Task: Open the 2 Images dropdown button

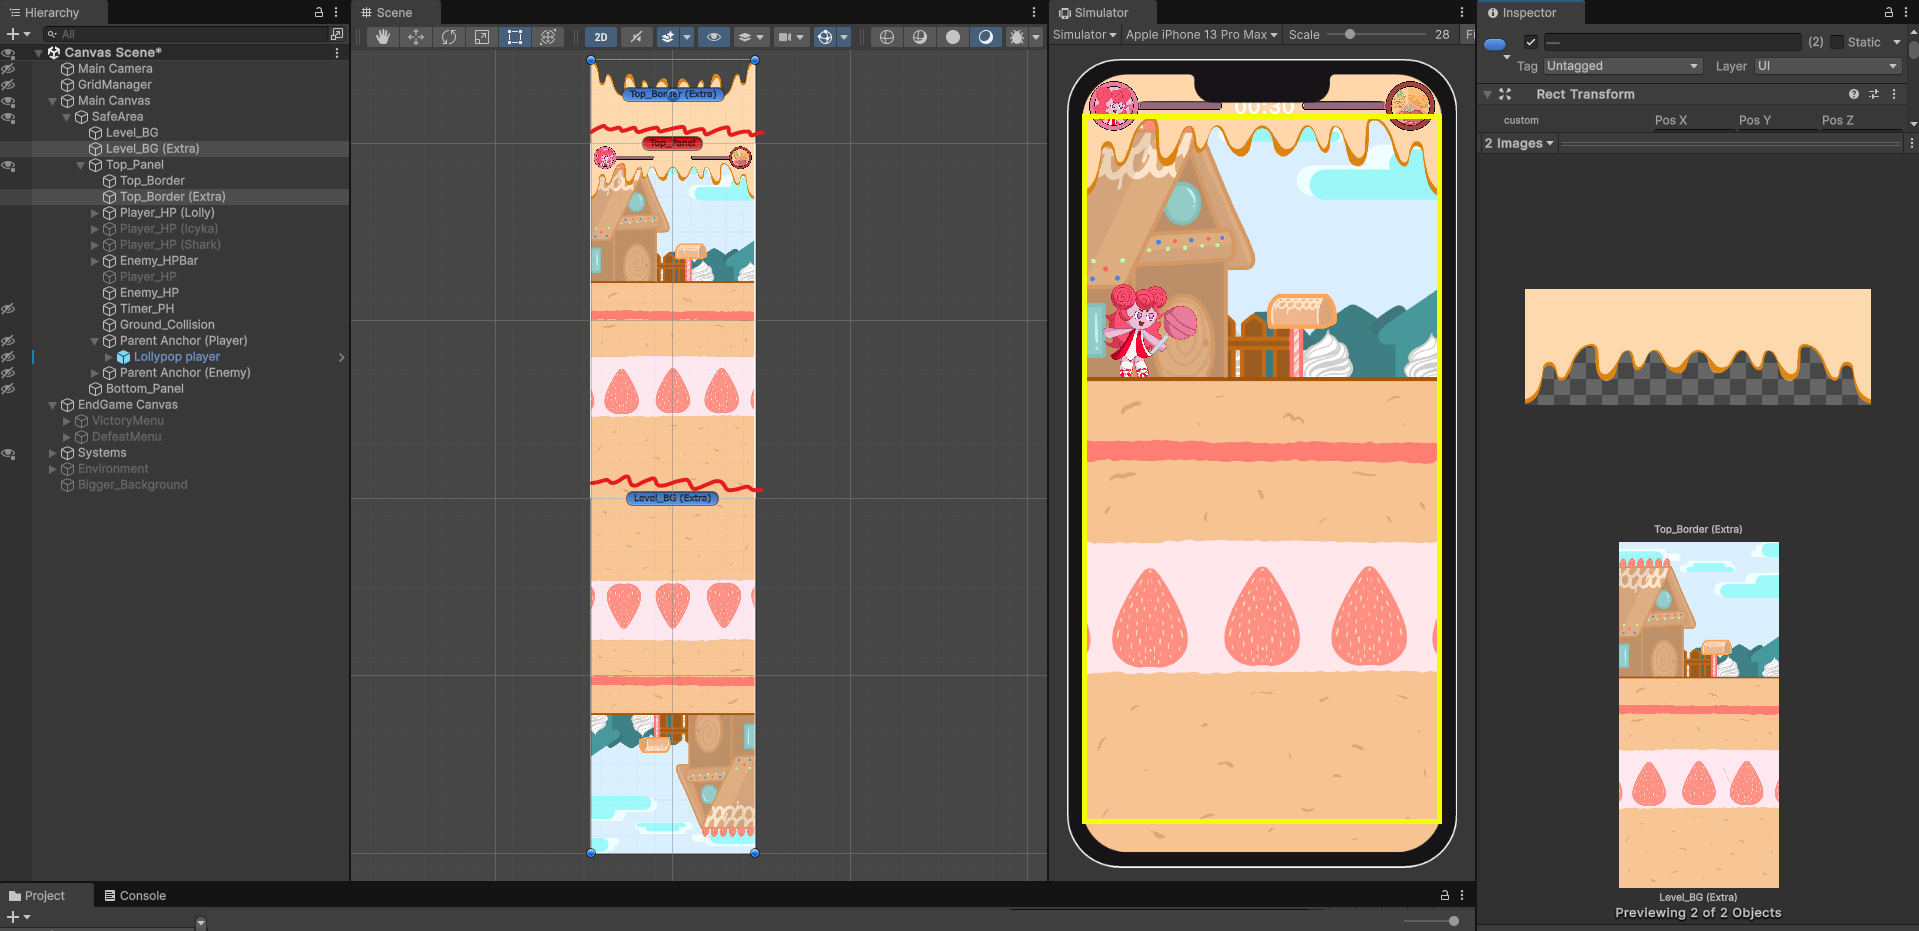Action: click(x=1519, y=144)
